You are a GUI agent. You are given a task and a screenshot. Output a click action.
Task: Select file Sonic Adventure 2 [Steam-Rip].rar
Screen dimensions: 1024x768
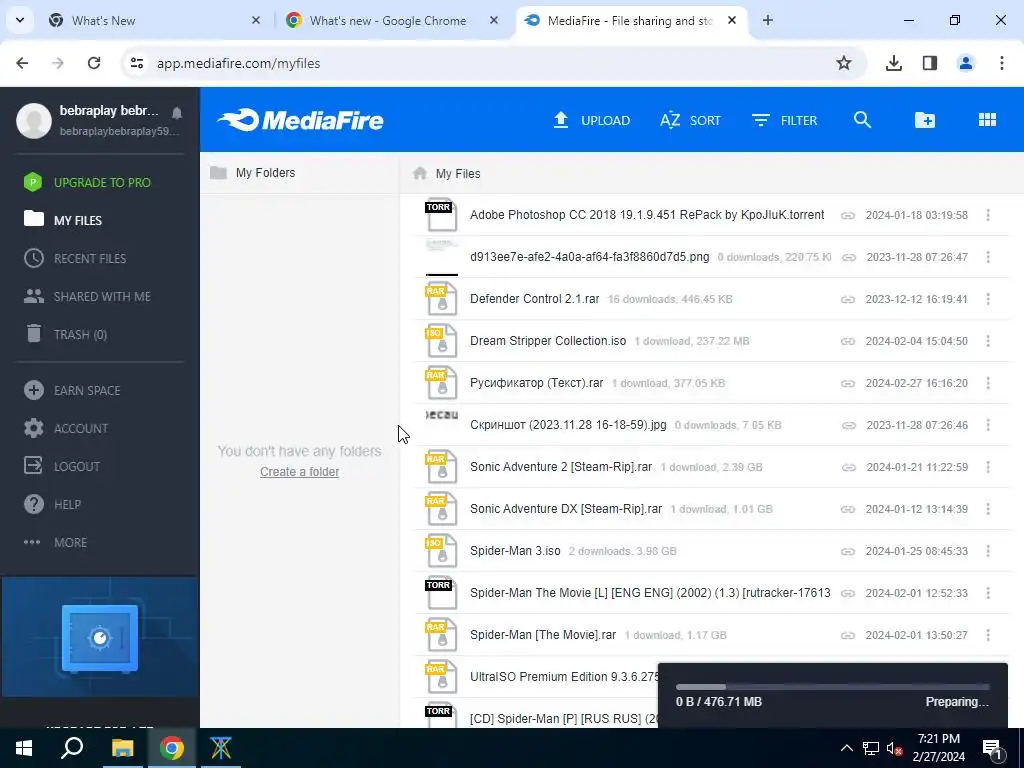tap(561, 467)
